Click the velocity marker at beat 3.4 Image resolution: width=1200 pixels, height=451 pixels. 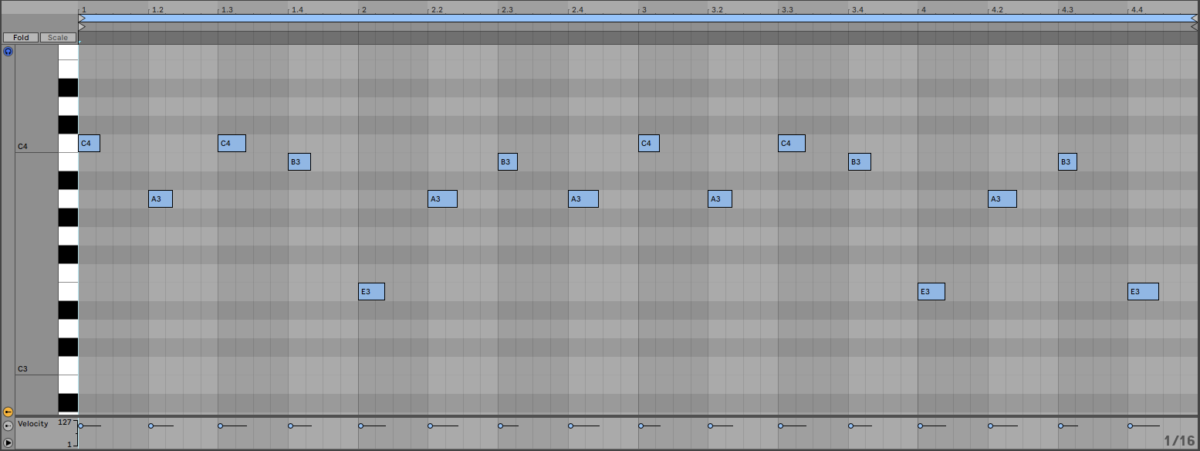pos(851,426)
